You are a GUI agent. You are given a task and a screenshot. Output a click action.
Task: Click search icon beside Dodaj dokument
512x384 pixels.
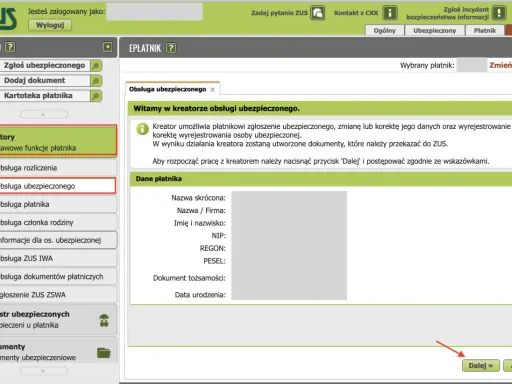click(x=96, y=81)
